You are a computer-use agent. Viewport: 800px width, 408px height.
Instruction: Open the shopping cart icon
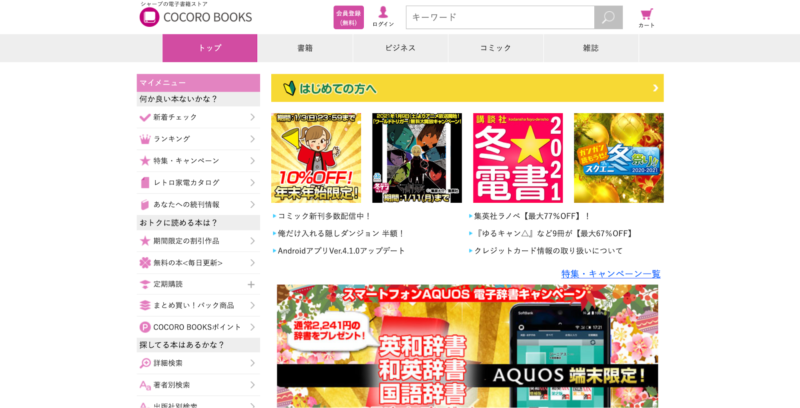[646, 14]
